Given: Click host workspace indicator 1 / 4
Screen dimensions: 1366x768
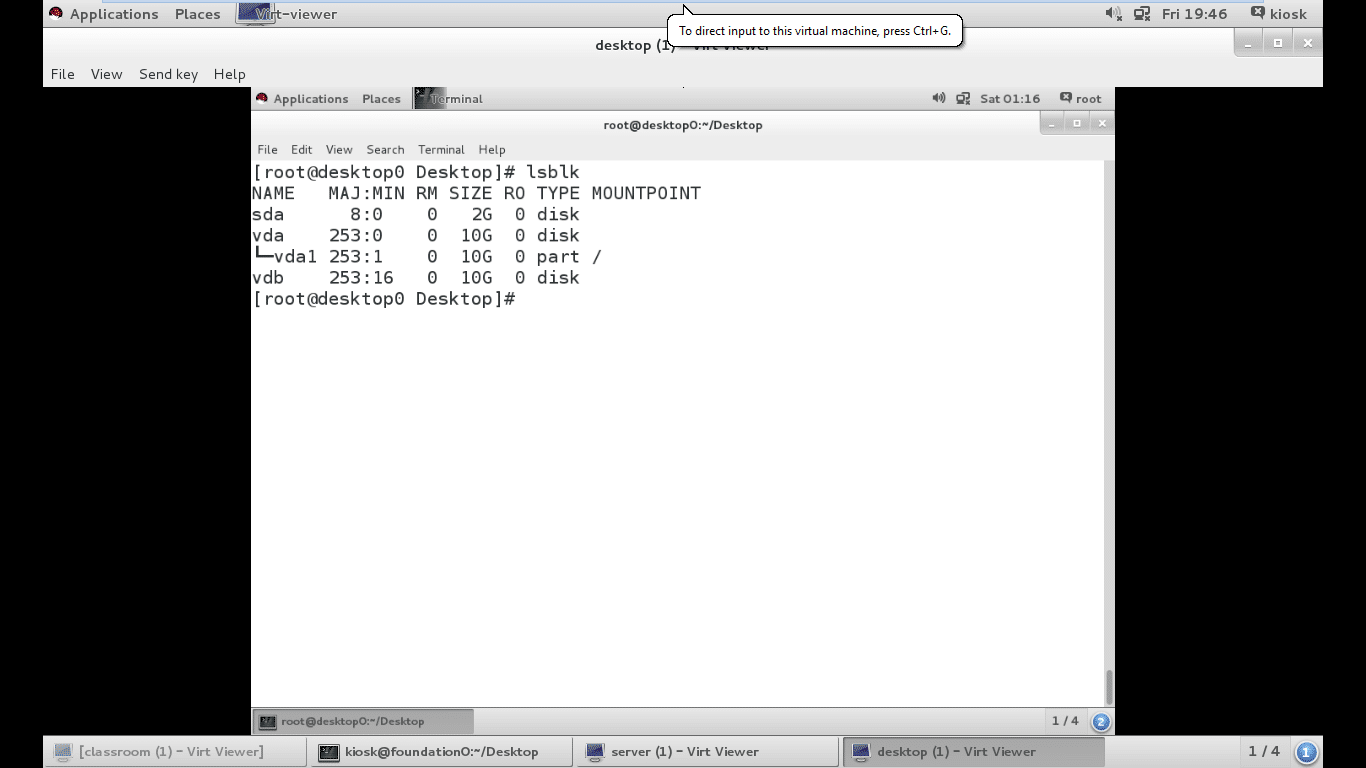Looking at the screenshot, I should click(x=1264, y=751).
